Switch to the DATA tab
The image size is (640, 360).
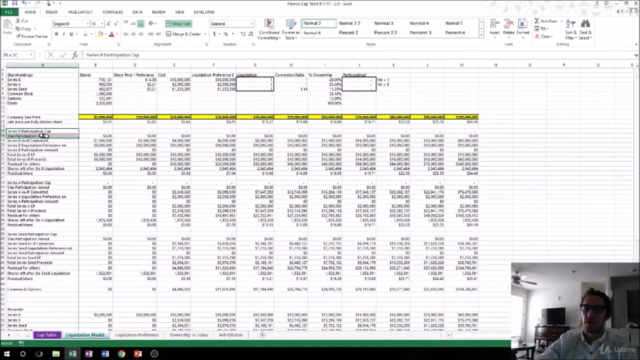(138, 12)
